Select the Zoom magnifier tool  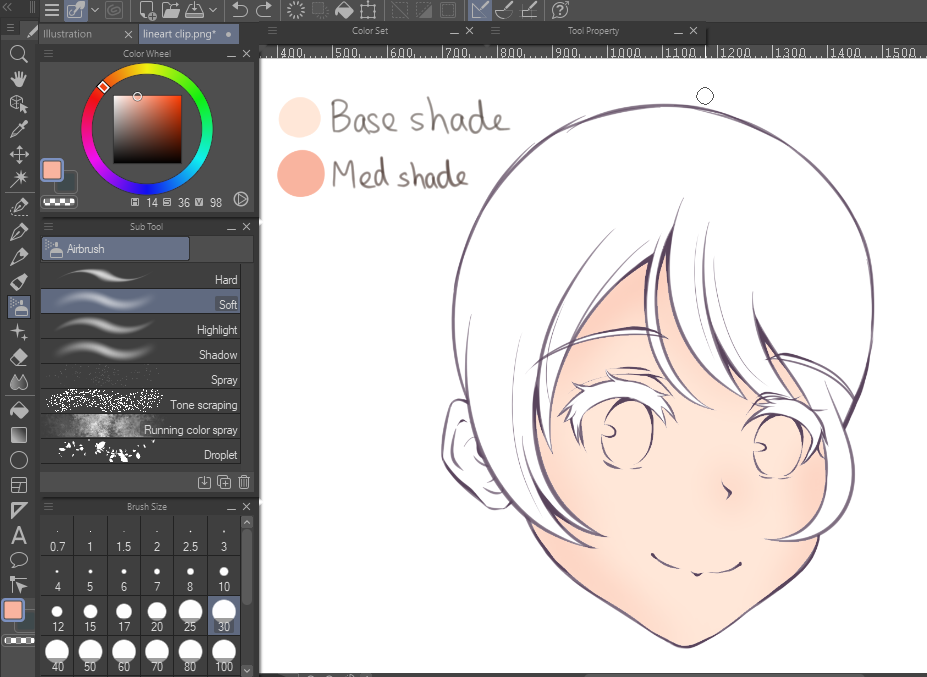(18, 53)
